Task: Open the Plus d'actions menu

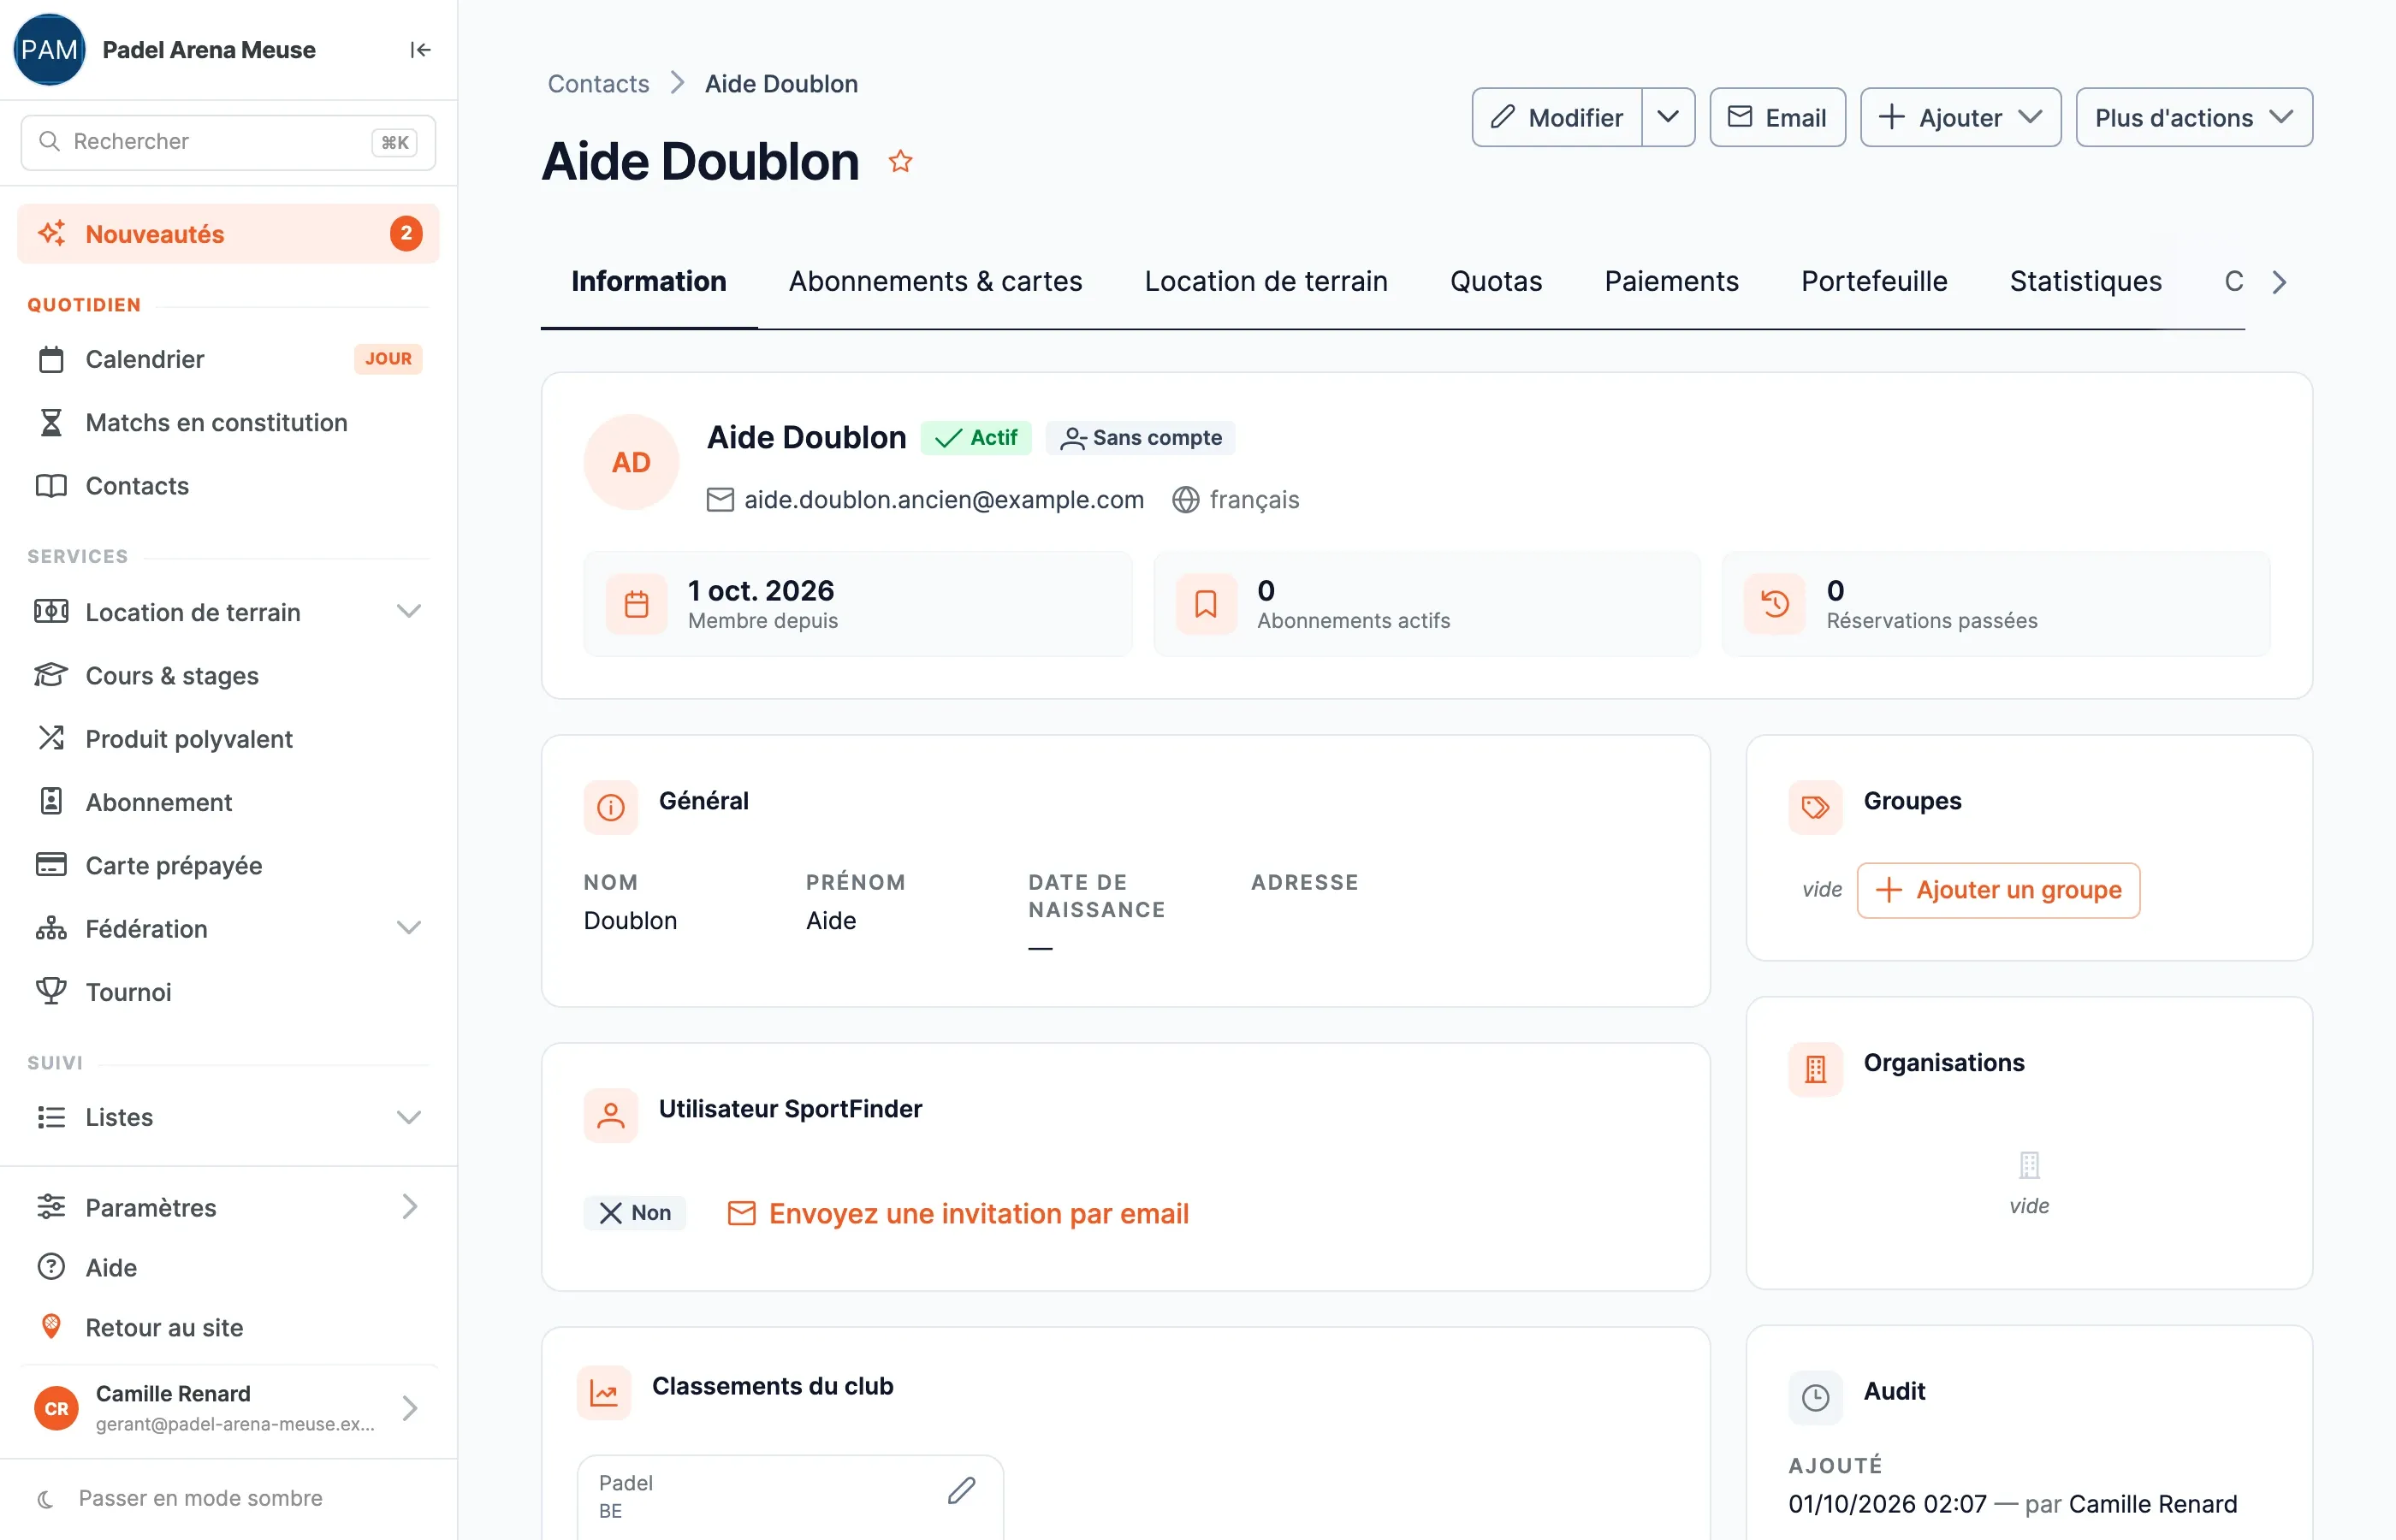Action: pyautogui.click(x=2194, y=117)
